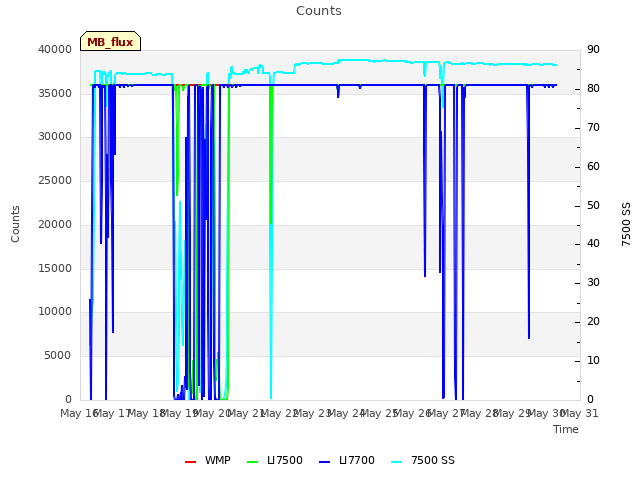Toggle the LI7500 legend entry

tap(275, 460)
